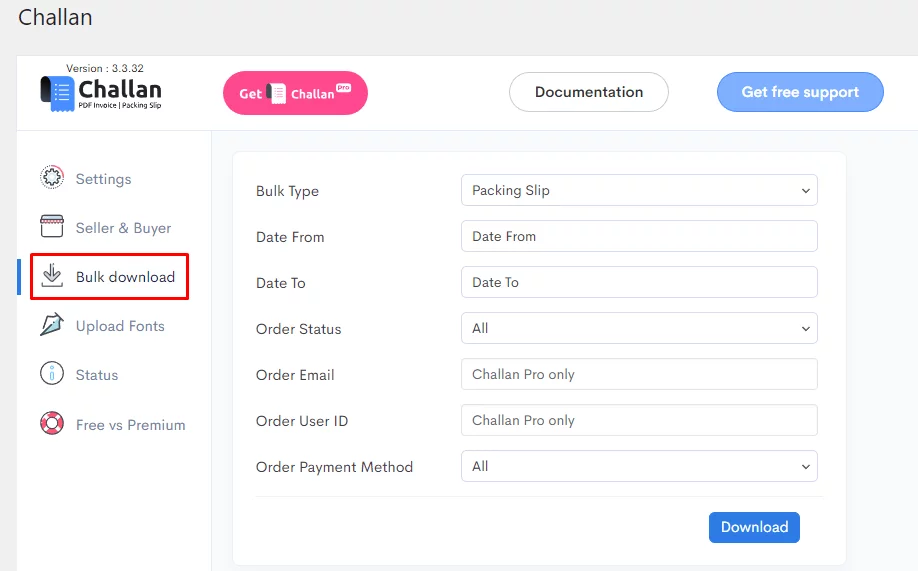The image size is (918, 571).
Task: Click the 'Challan' page heading
Action: (x=55, y=18)
